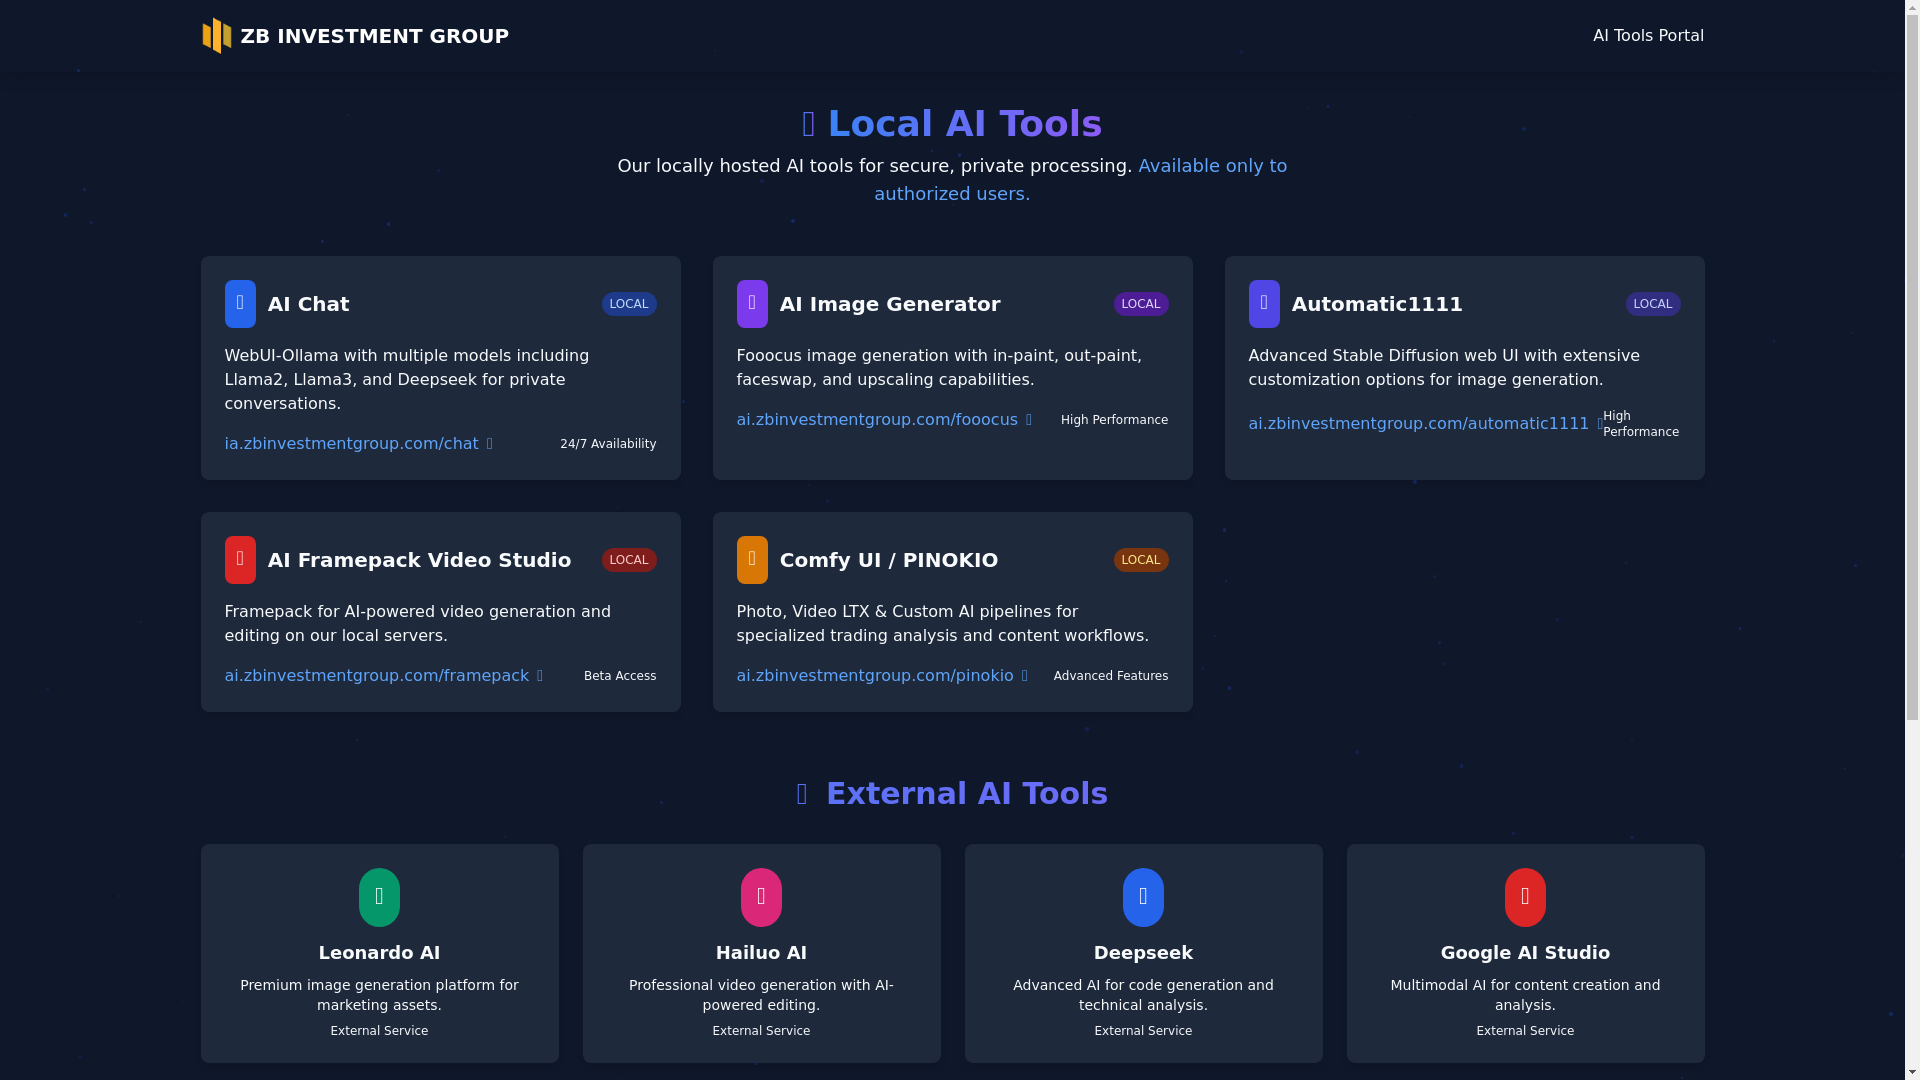Viewport: 1920px width, 1080px height.
Task: Click the Google AI Studio description text
Action: point(1525,995)
